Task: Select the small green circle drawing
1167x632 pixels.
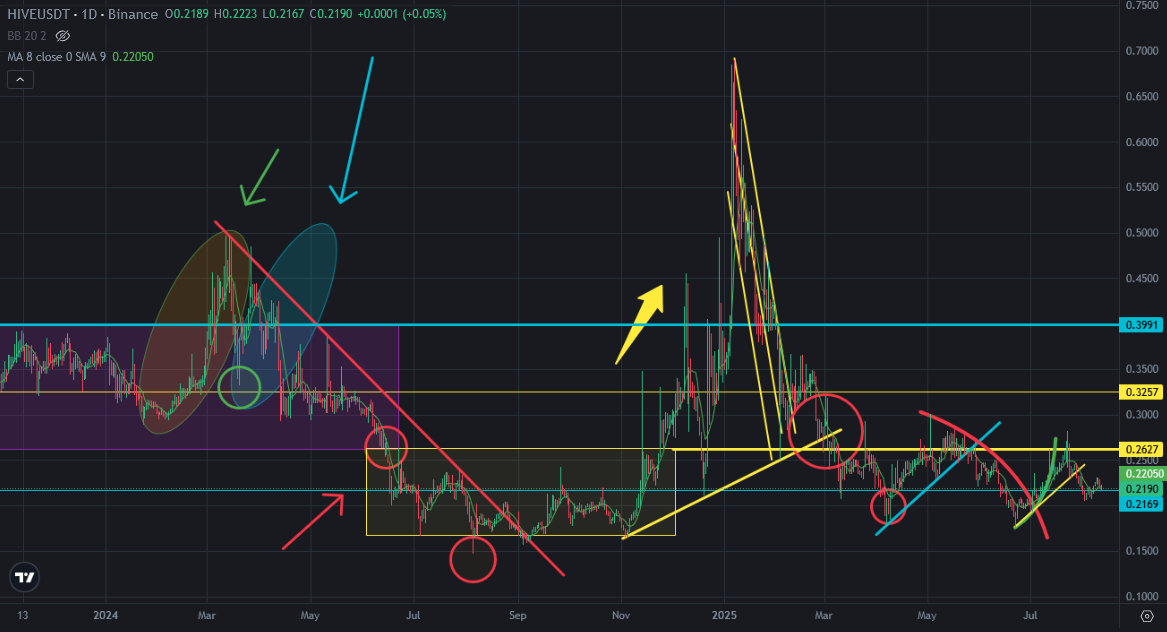Action: point(240,387)
